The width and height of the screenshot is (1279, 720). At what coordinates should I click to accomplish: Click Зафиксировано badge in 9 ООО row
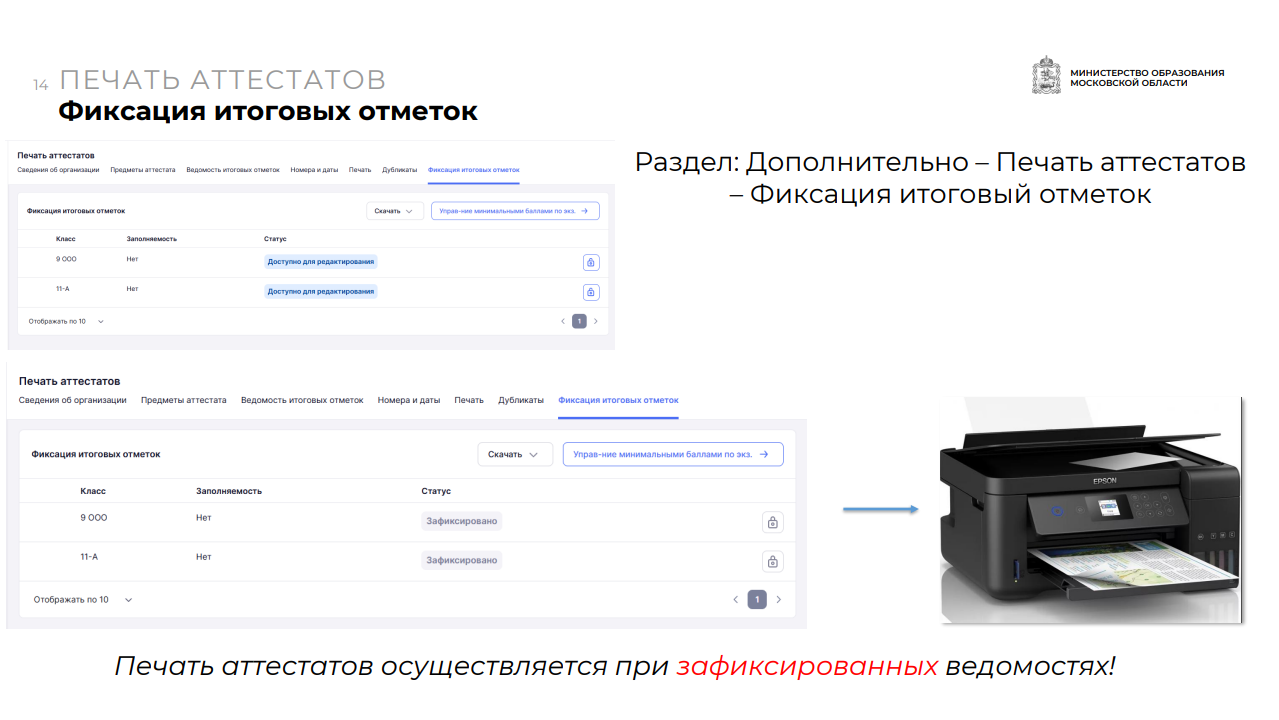point(462,521)
